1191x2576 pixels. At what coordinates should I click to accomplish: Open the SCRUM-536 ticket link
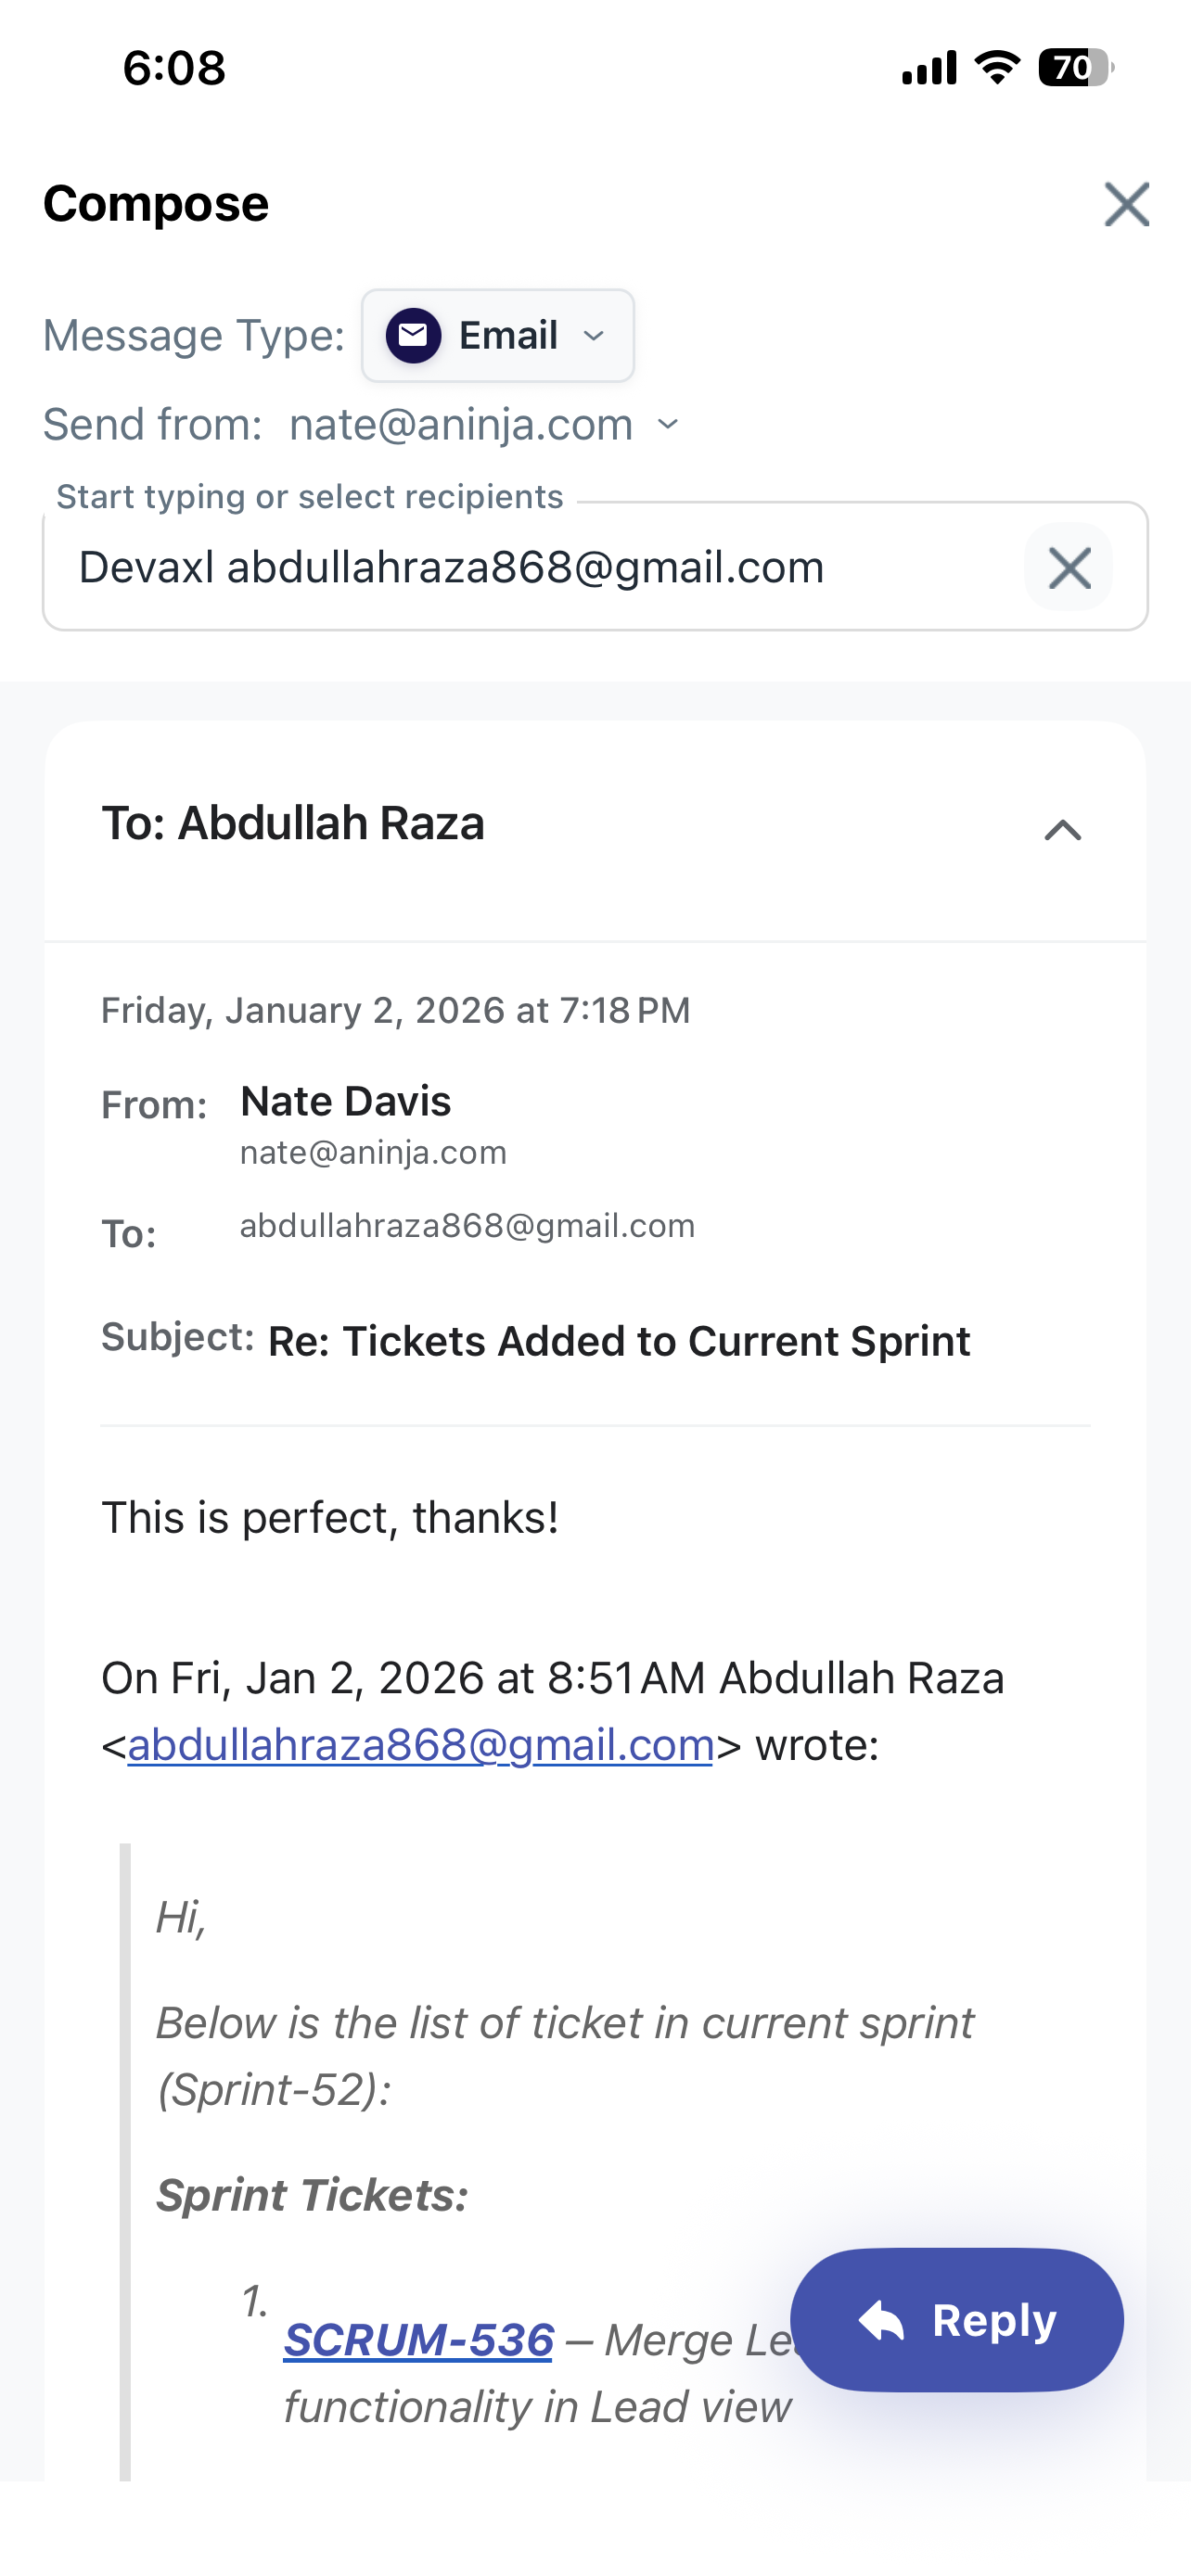click(x=418, y=2340)
